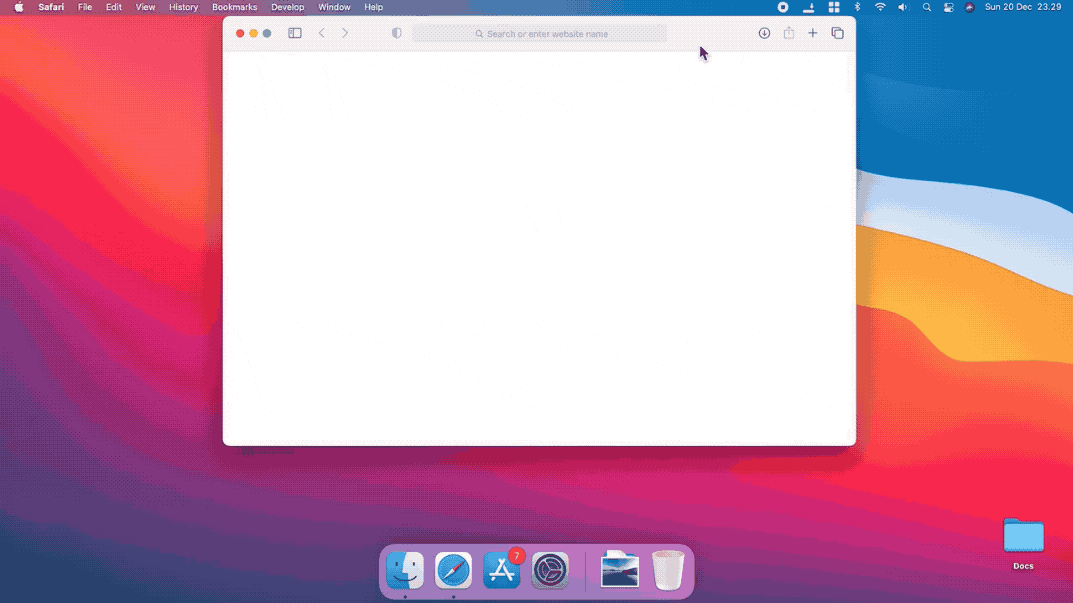Open Control Center in menu bar
The width and height of the screenshot is (1073, 603).
pyautogui.click(x=948, y=7)
